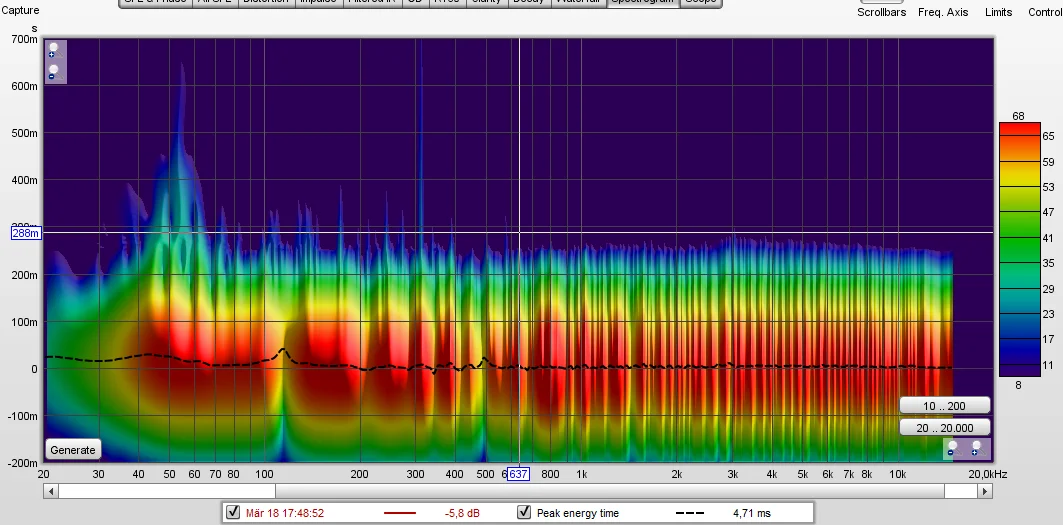Set the range with the 10 .. 200 button

tap(944, 406)
